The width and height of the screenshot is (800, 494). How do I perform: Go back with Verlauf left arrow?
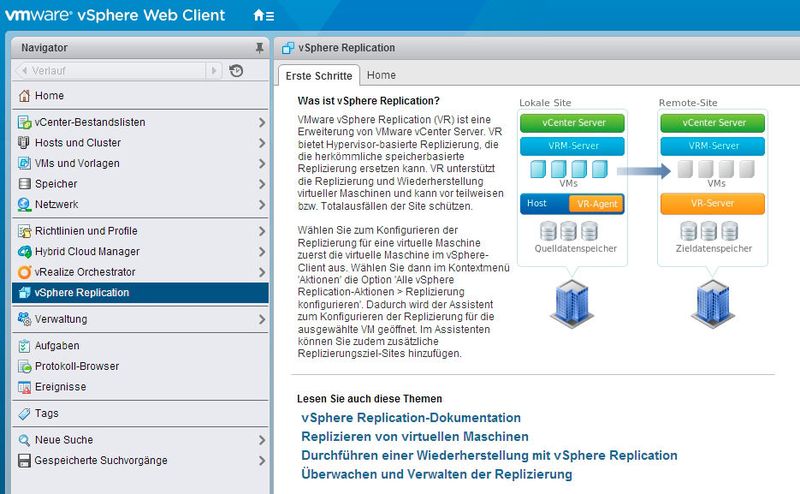(x=24, y=70)
